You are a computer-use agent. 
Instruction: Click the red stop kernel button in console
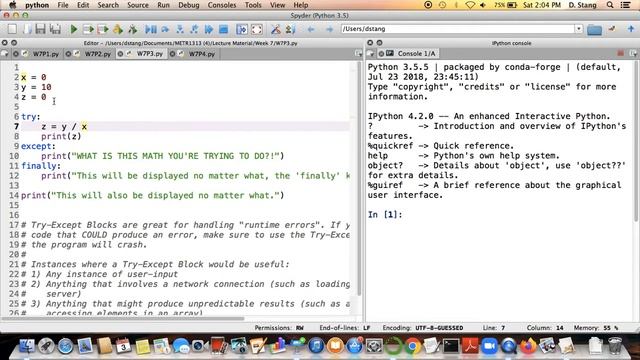pyautogui.click(x=620, y=53)
